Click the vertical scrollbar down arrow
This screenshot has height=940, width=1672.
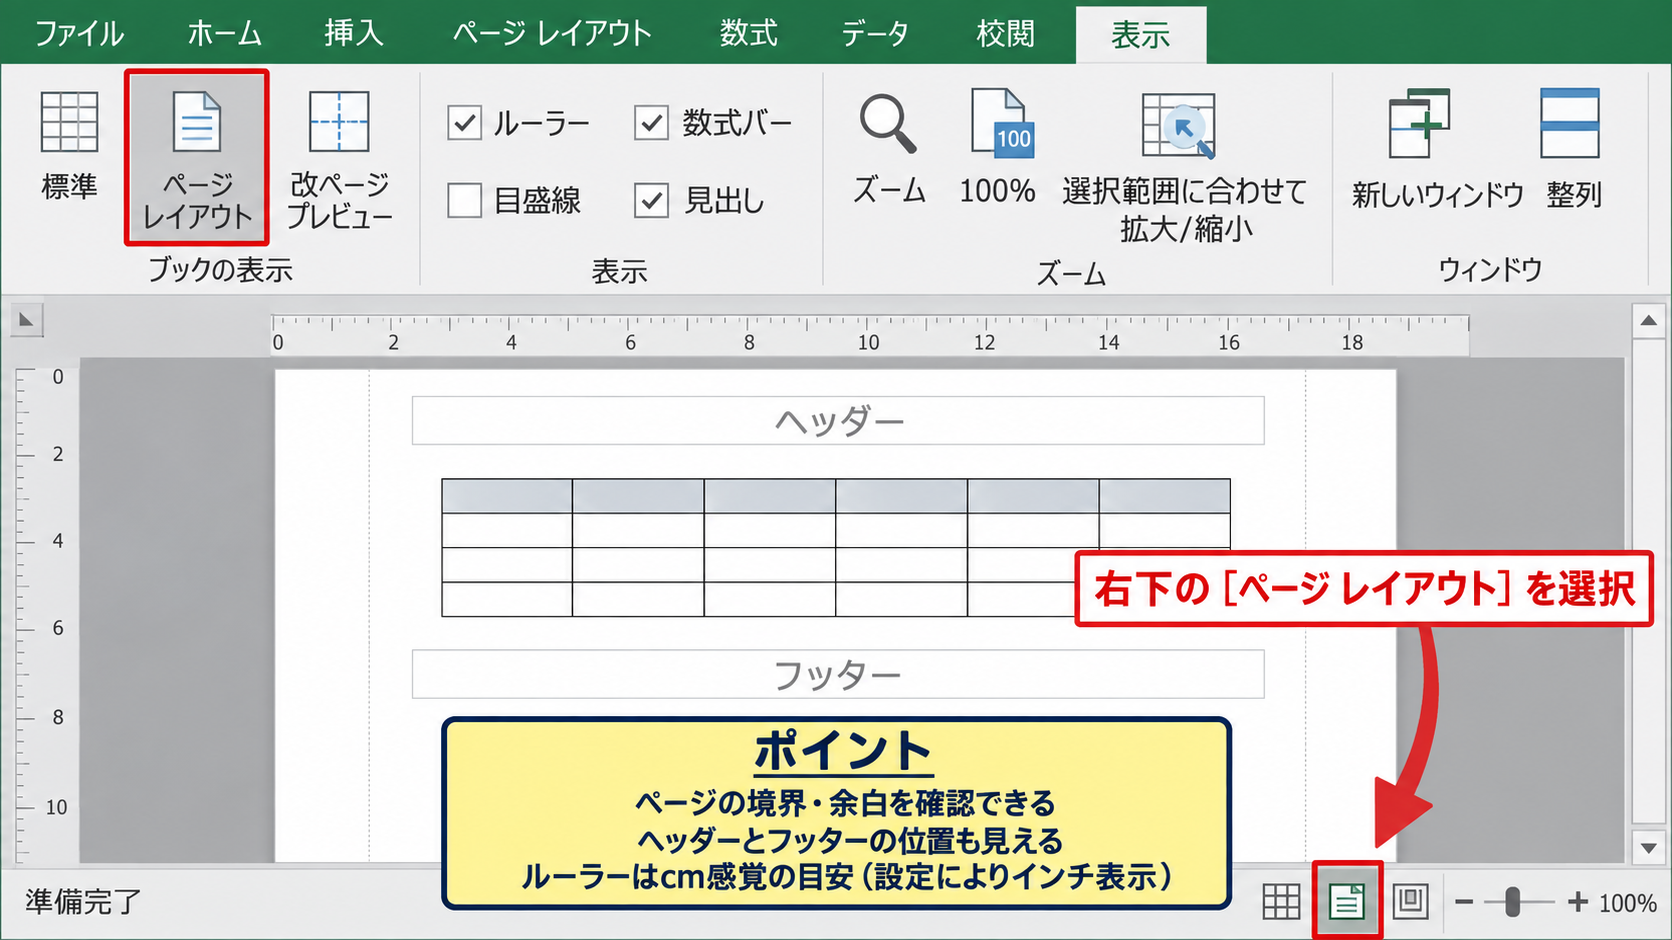(1649, 848)
